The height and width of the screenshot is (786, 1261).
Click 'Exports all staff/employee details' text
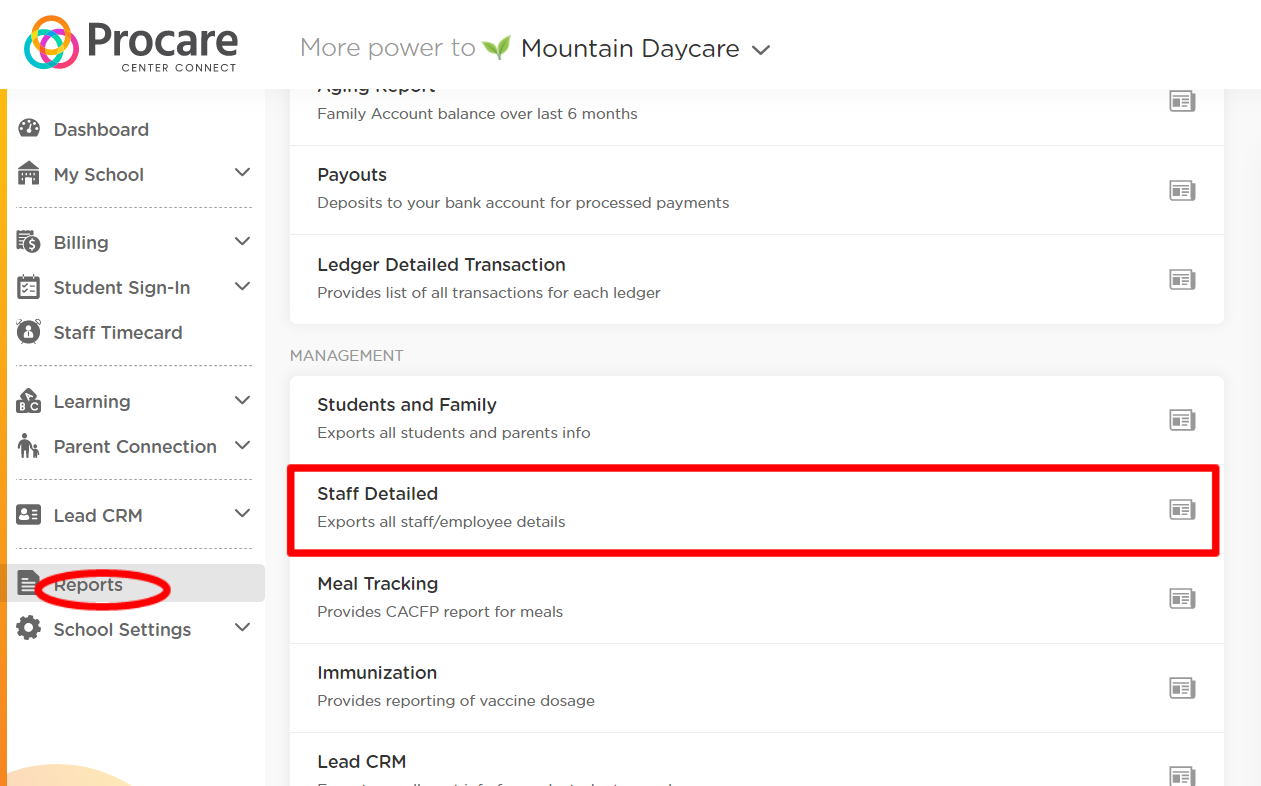pos(441,522)
